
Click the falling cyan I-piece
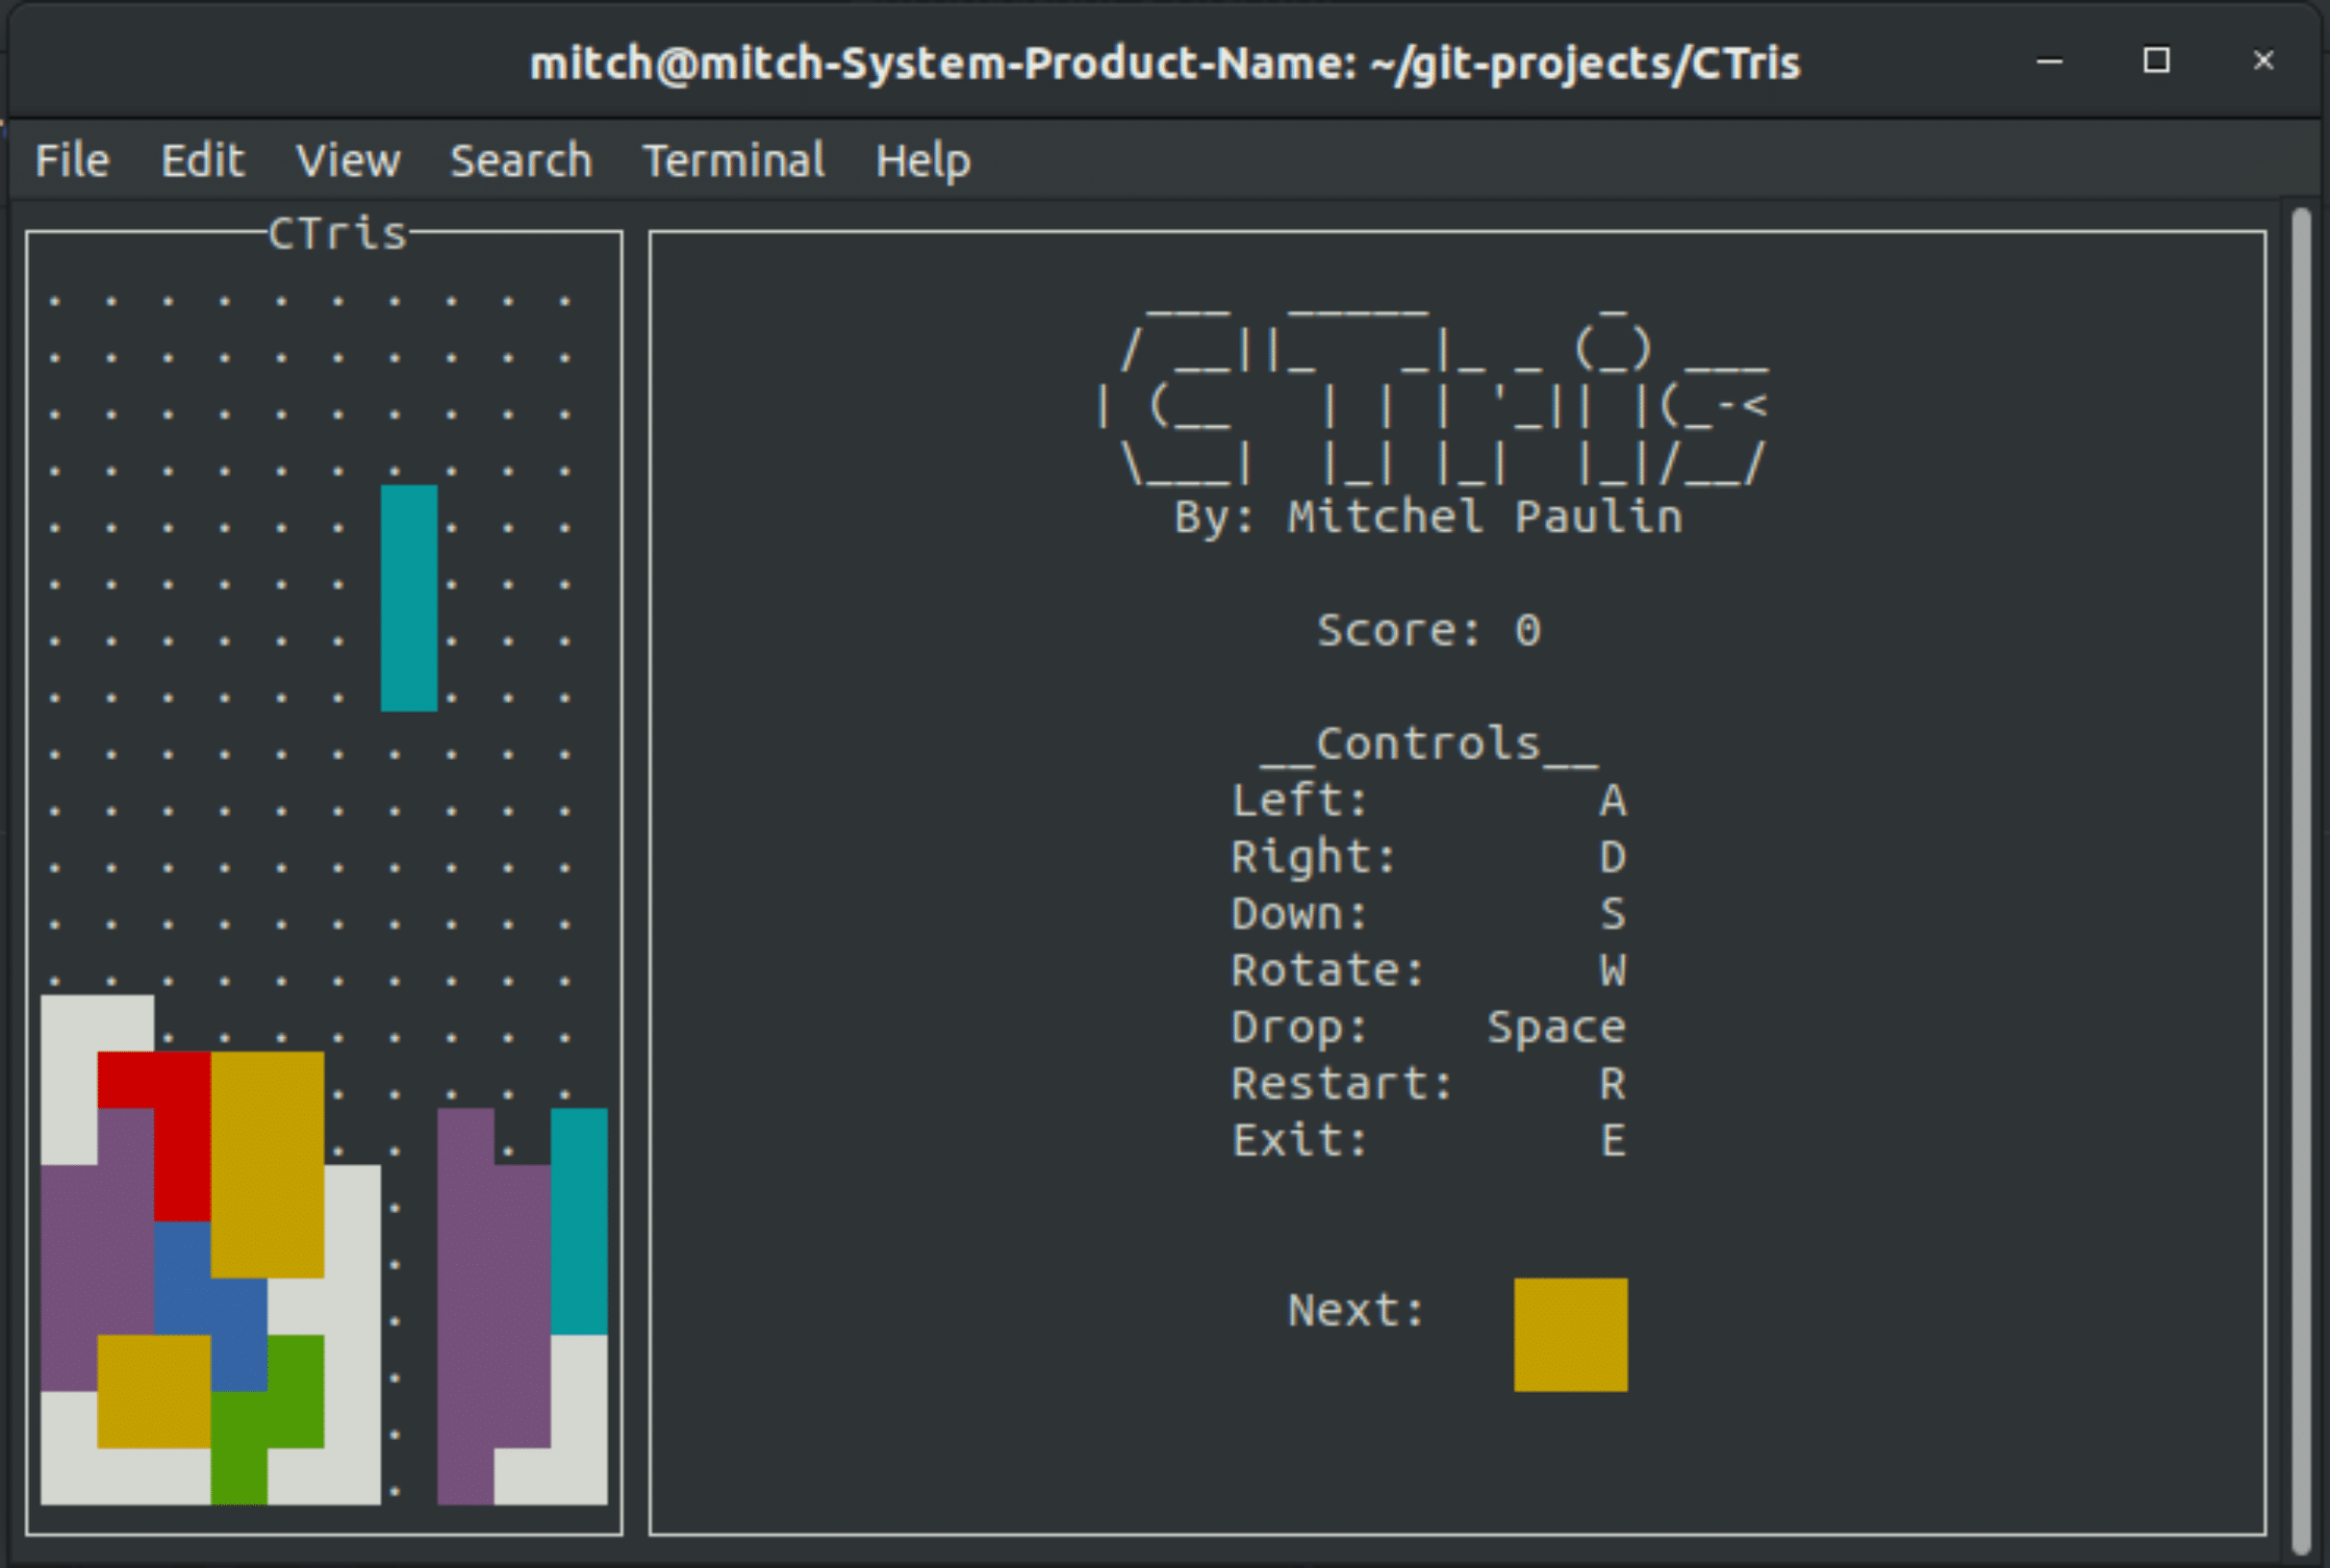point(409,598)
